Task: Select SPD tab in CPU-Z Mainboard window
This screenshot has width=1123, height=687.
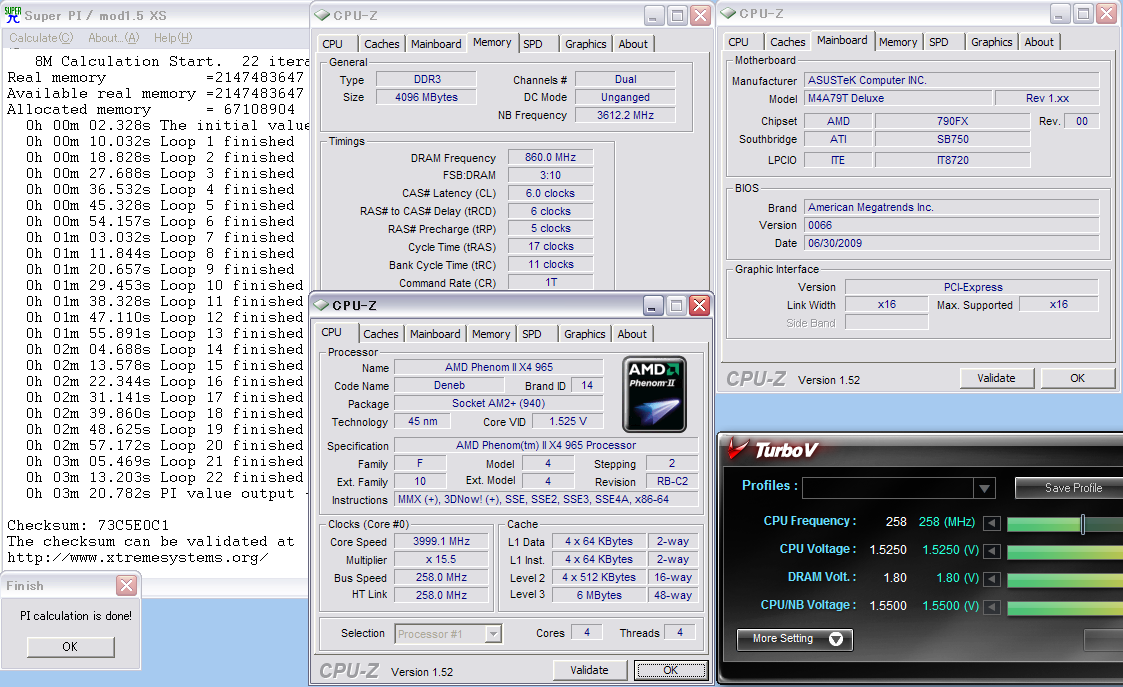Action: click(939, 42)
